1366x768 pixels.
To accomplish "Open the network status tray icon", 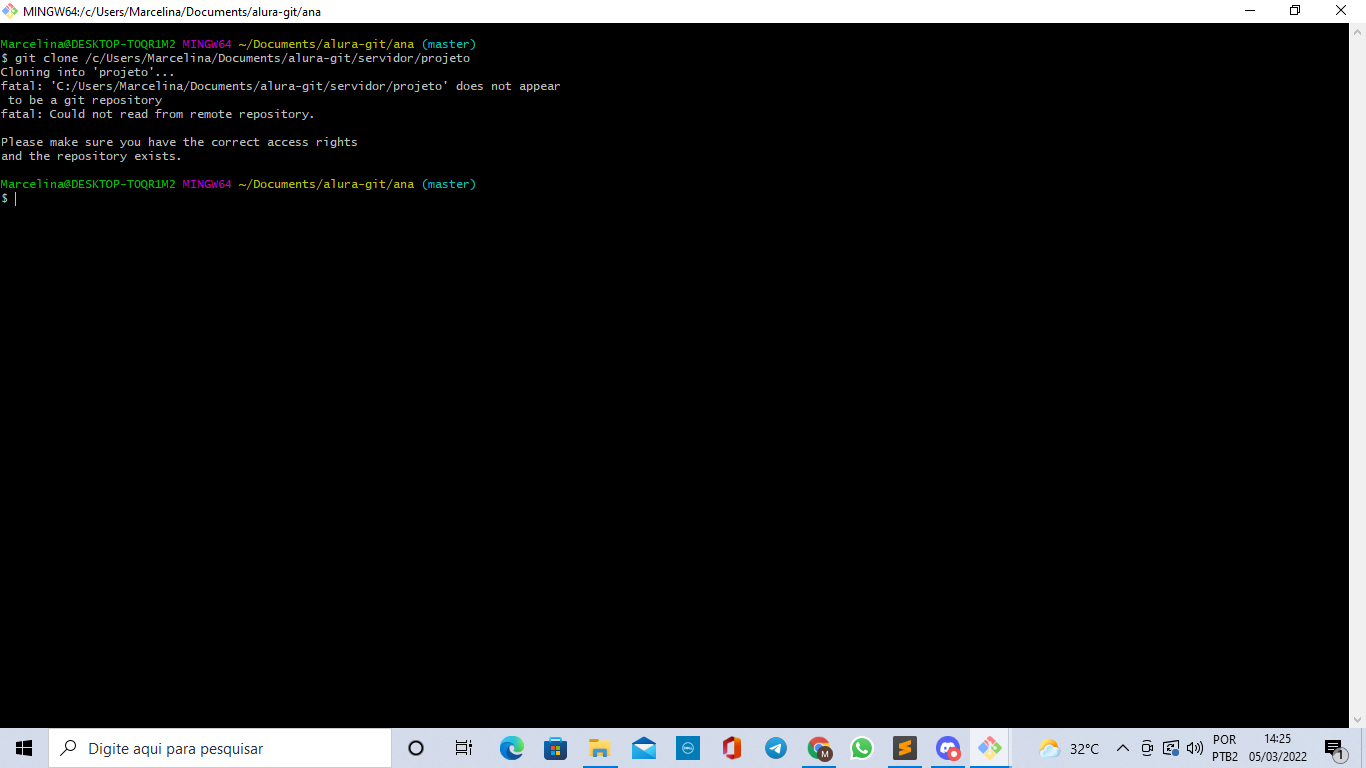I will tap(1171, 748).
